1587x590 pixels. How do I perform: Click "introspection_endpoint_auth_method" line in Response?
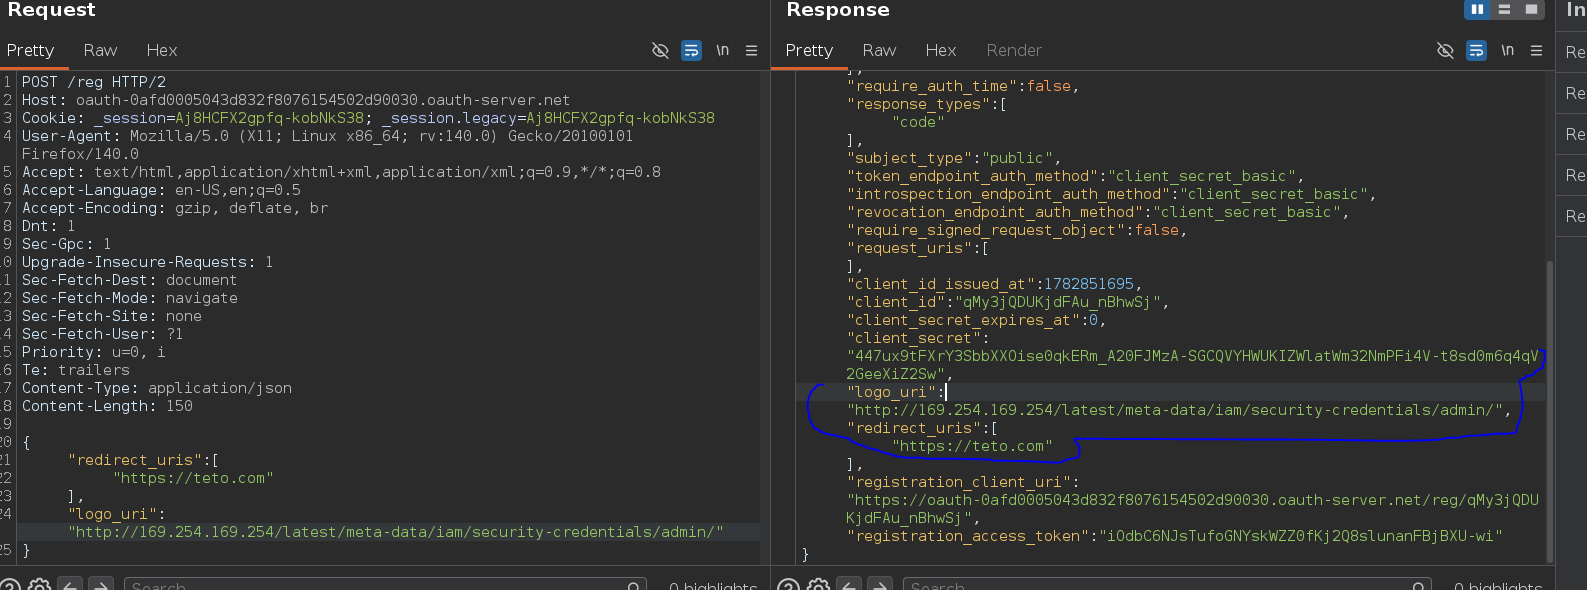[x=1111, y=194]
